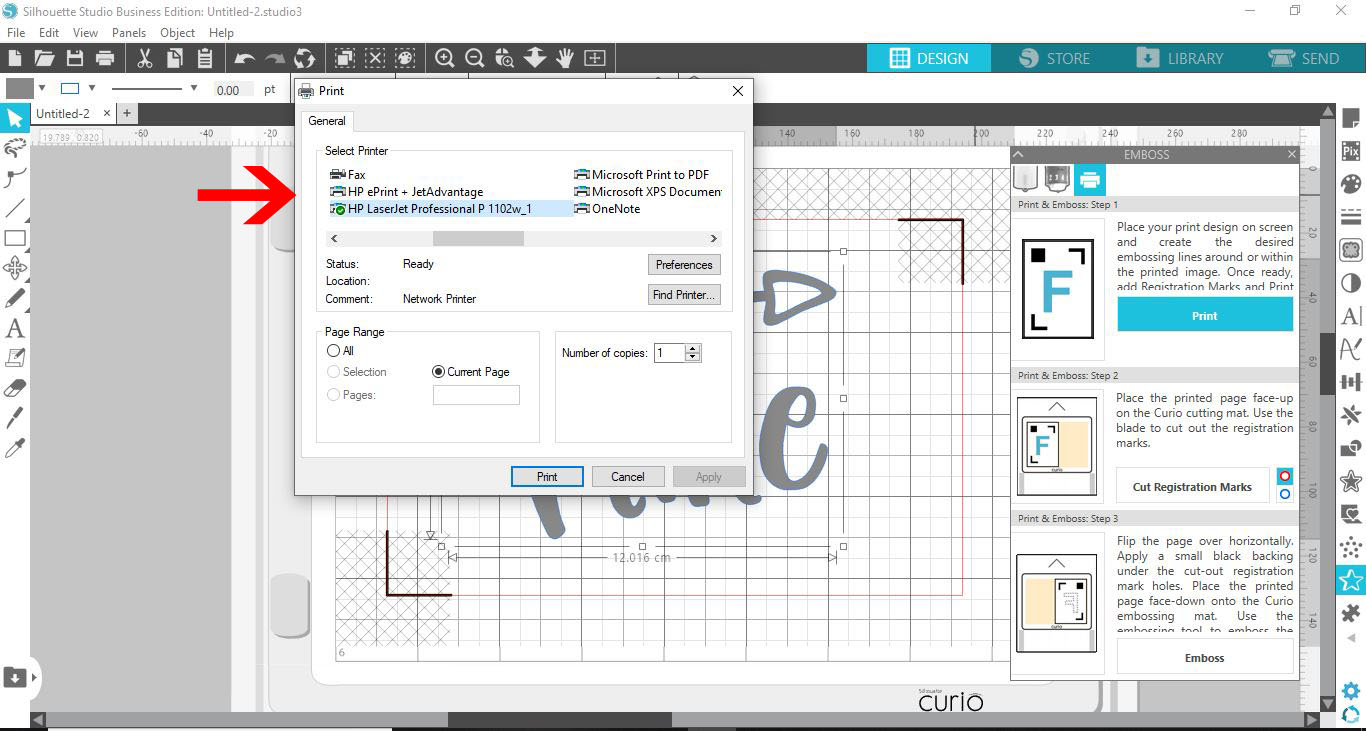This screenshot has height=731, width=1366.
Task: Open the puzzle-piece panel icon
Action: (x=1351, y=613)
